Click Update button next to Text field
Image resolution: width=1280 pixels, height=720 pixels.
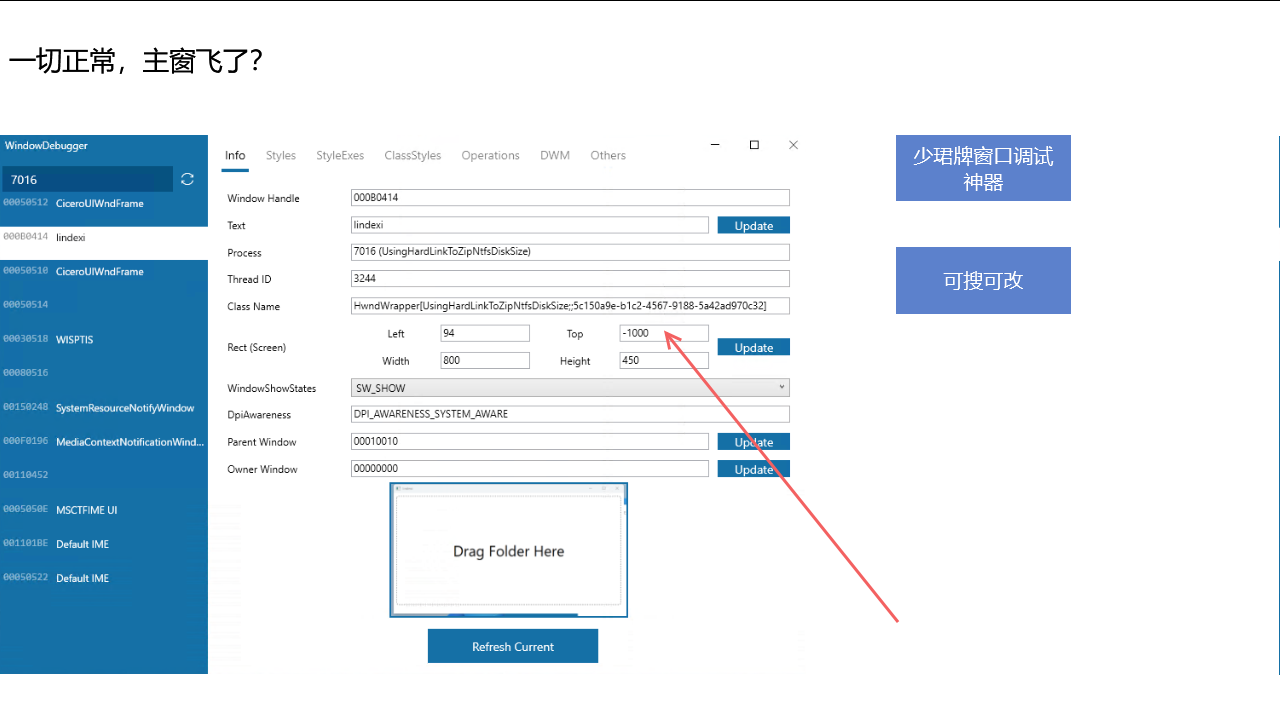[x=753, y=225]
